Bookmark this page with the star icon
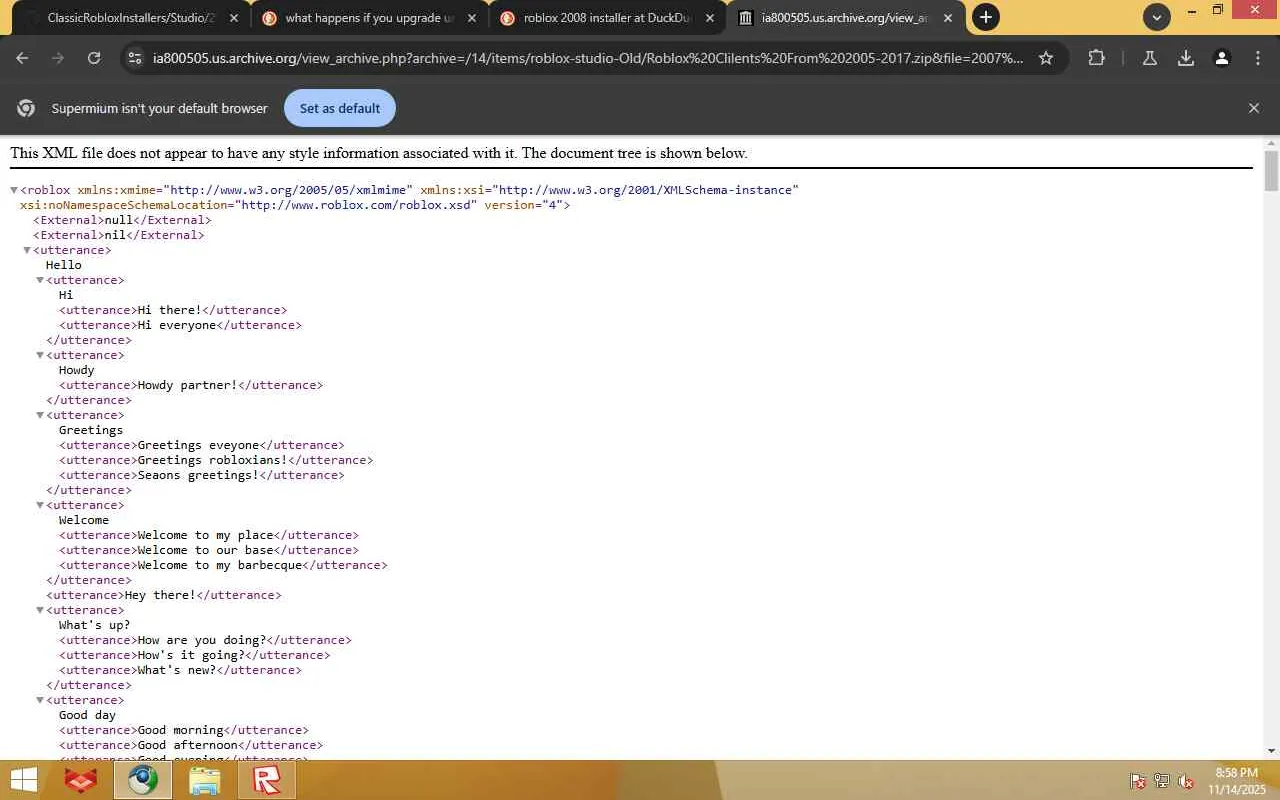Viewport: 1280px width, 800px height. (1046, 58)
